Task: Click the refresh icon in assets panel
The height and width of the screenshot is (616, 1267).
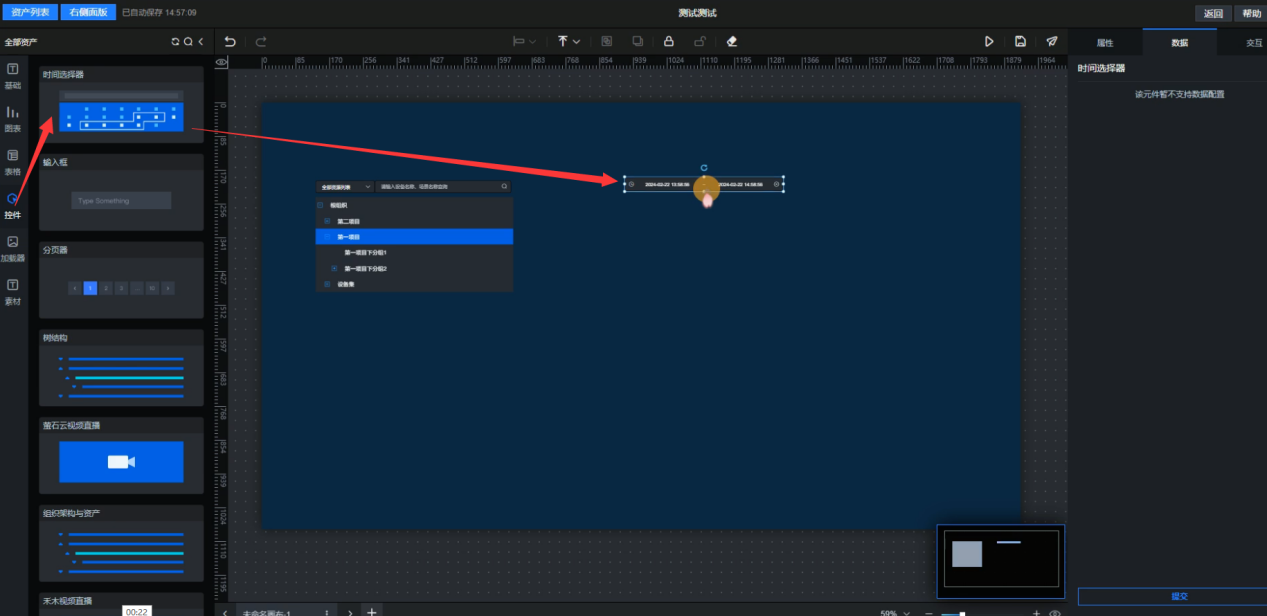Action: click(176, 42)
